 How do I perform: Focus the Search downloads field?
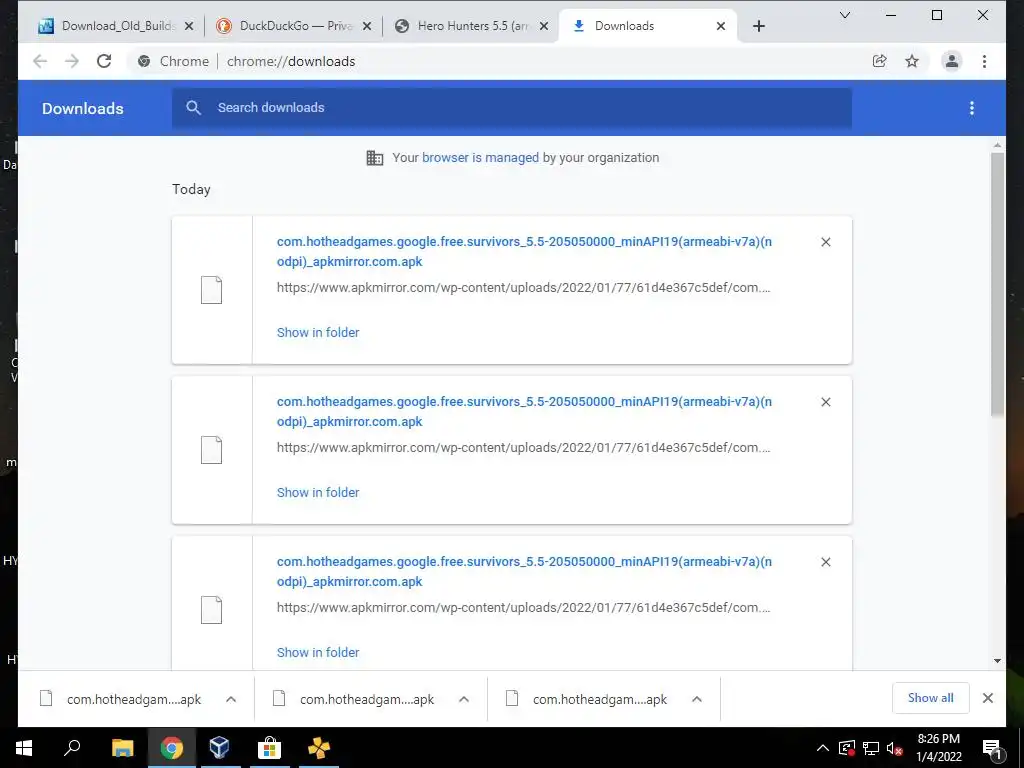tap(511, 108)
